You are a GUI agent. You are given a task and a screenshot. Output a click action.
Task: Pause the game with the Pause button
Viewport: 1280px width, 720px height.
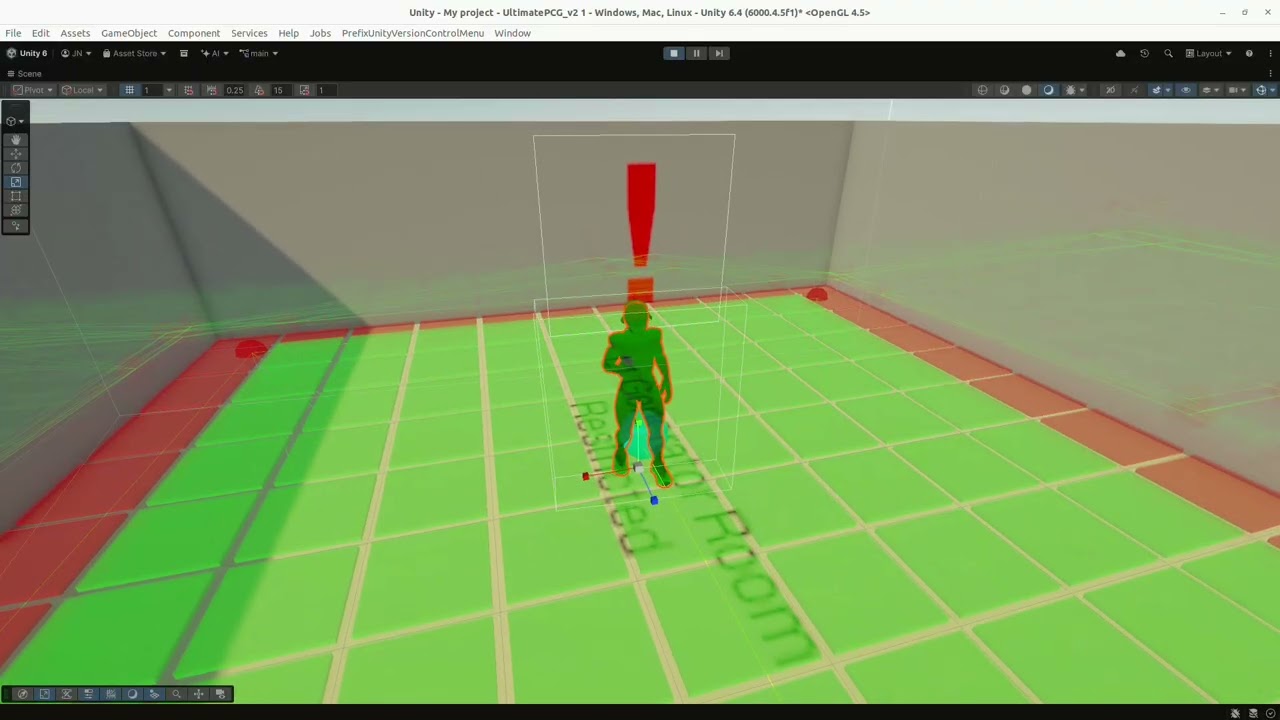(696, 53)
